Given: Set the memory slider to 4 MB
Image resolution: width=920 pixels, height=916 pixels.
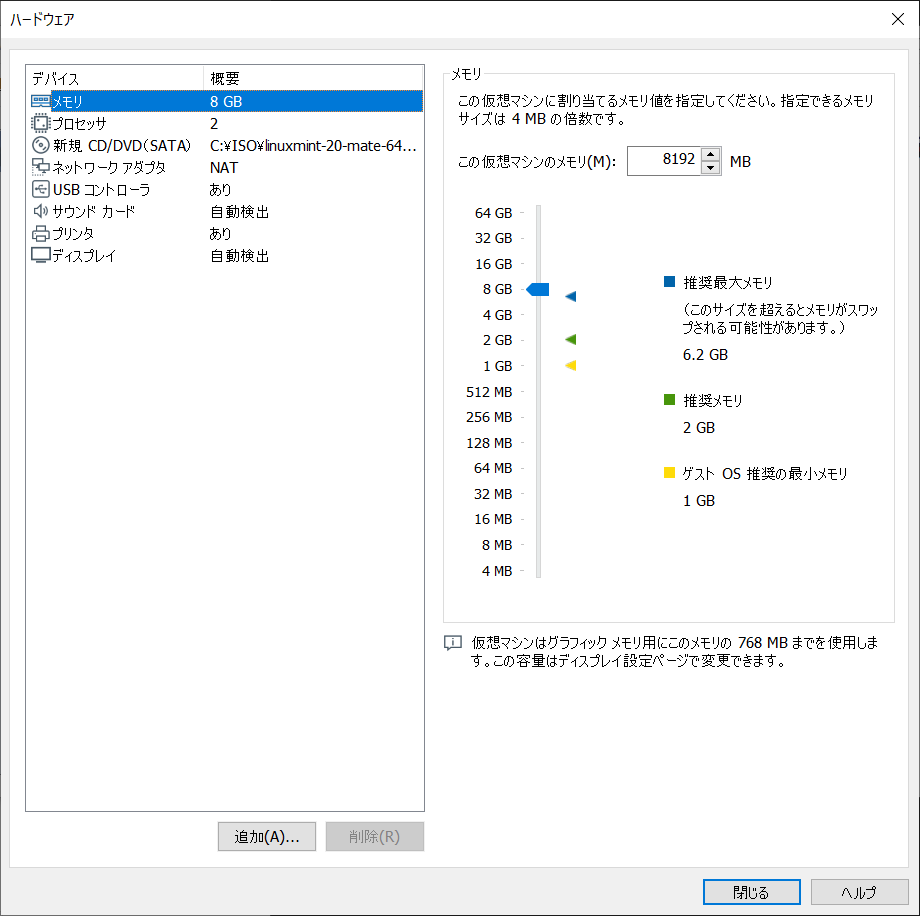Looking at the screenshot, I should click(538, 571).
